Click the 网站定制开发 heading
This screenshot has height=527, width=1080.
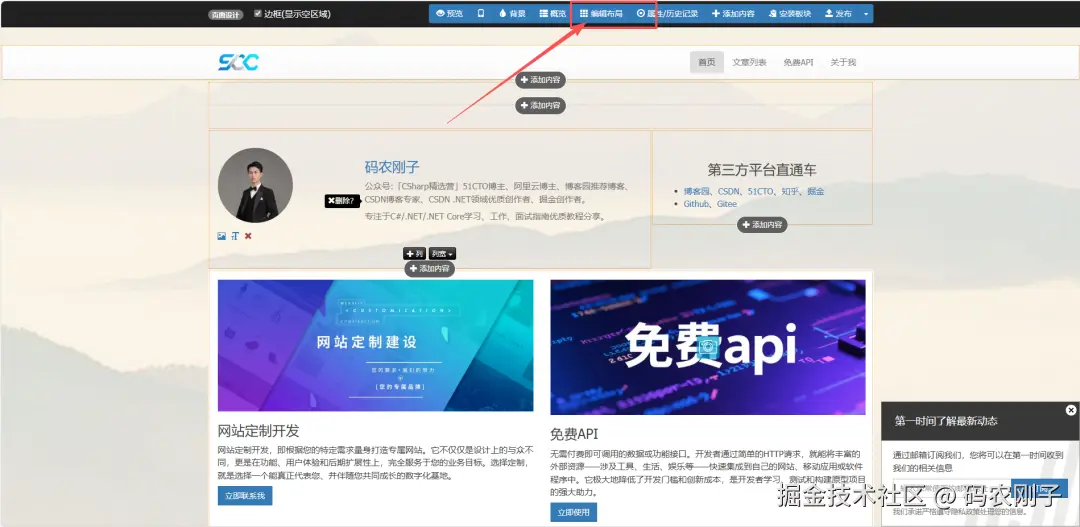[x=259, y=431]
